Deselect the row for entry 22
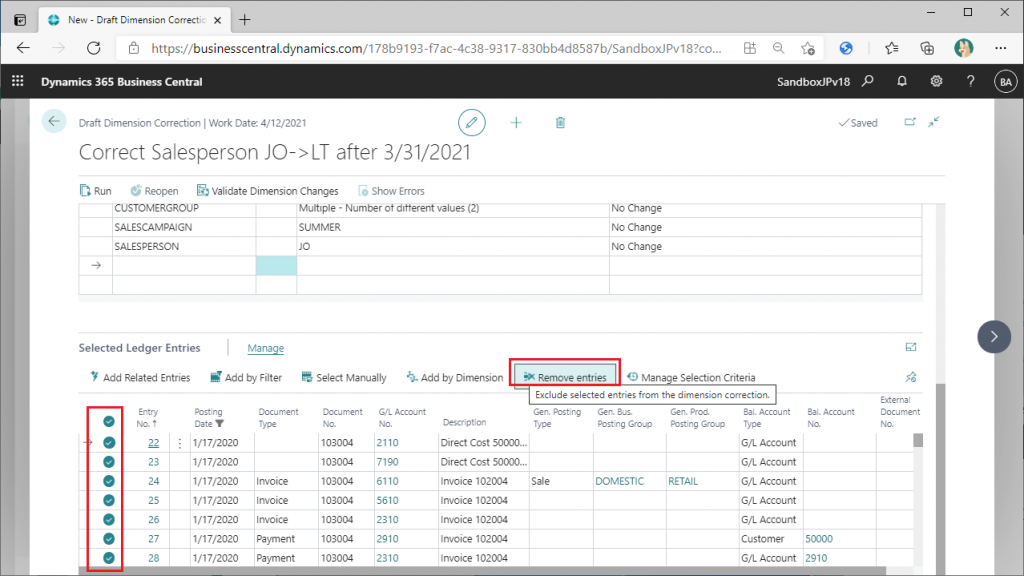 [x=109, y=442]
